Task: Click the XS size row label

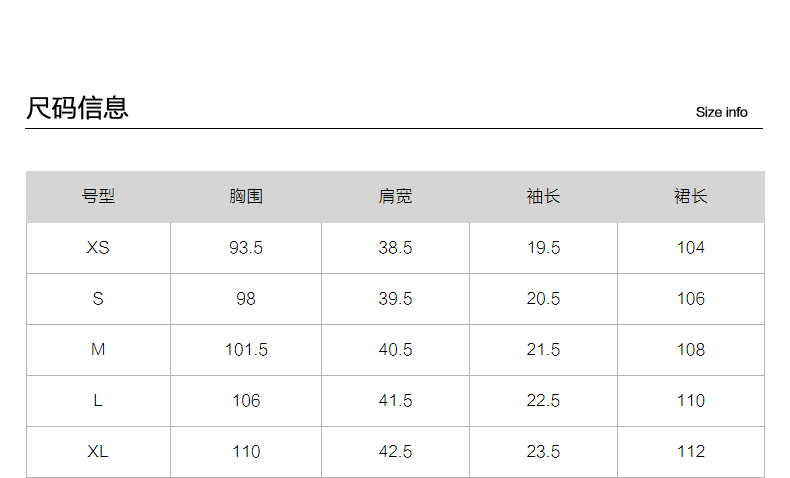Action: coord(98,248)
